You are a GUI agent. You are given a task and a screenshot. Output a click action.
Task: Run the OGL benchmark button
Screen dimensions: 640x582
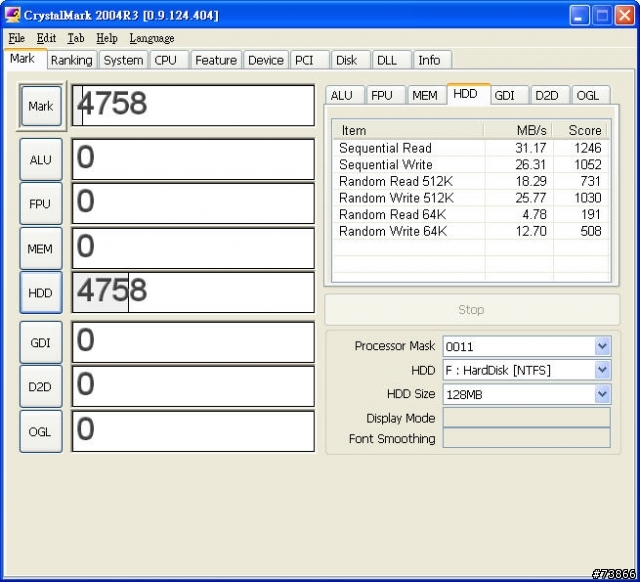(x=41, y=431)
